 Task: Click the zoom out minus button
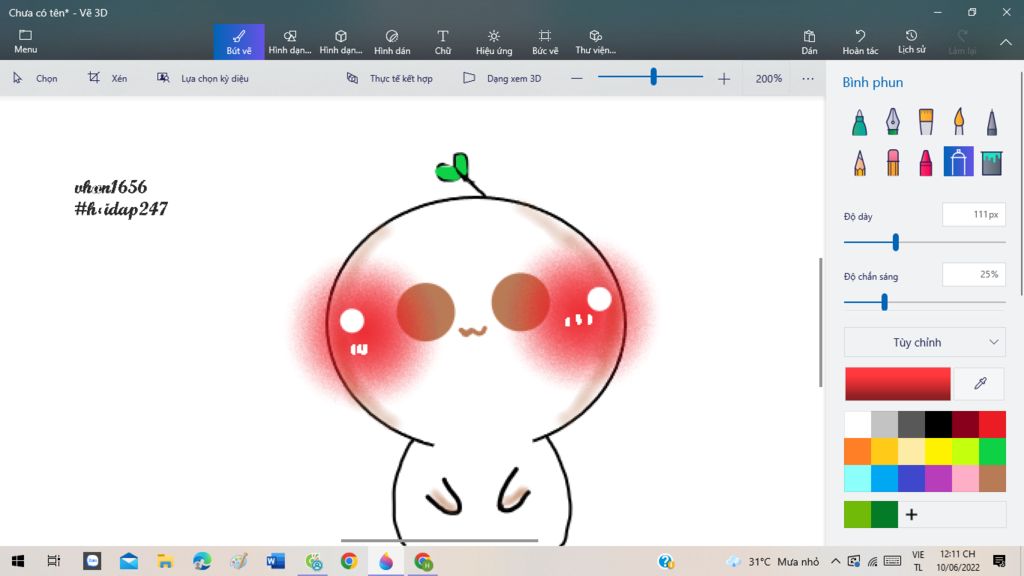click(x=576, y=78)
